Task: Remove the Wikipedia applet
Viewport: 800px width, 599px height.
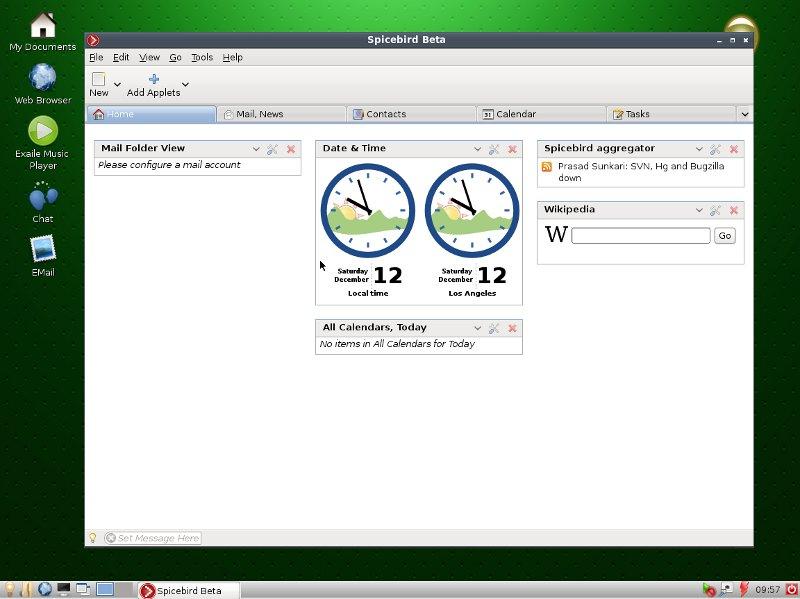Action: pos(734,210)
